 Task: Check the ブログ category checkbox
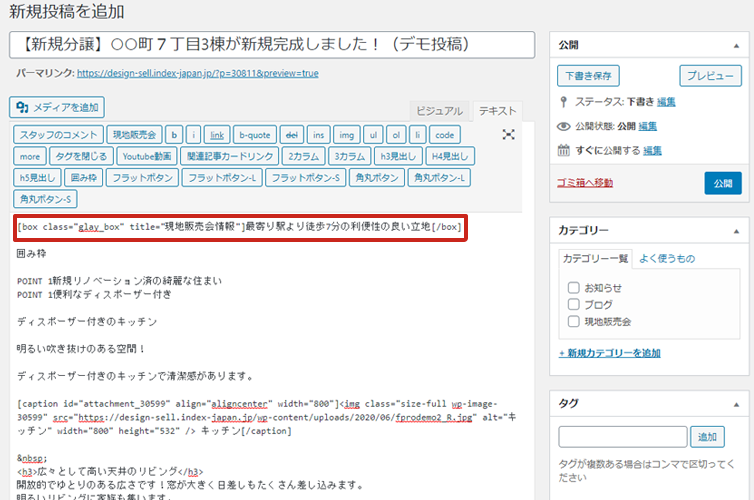[x=574, y=304]
